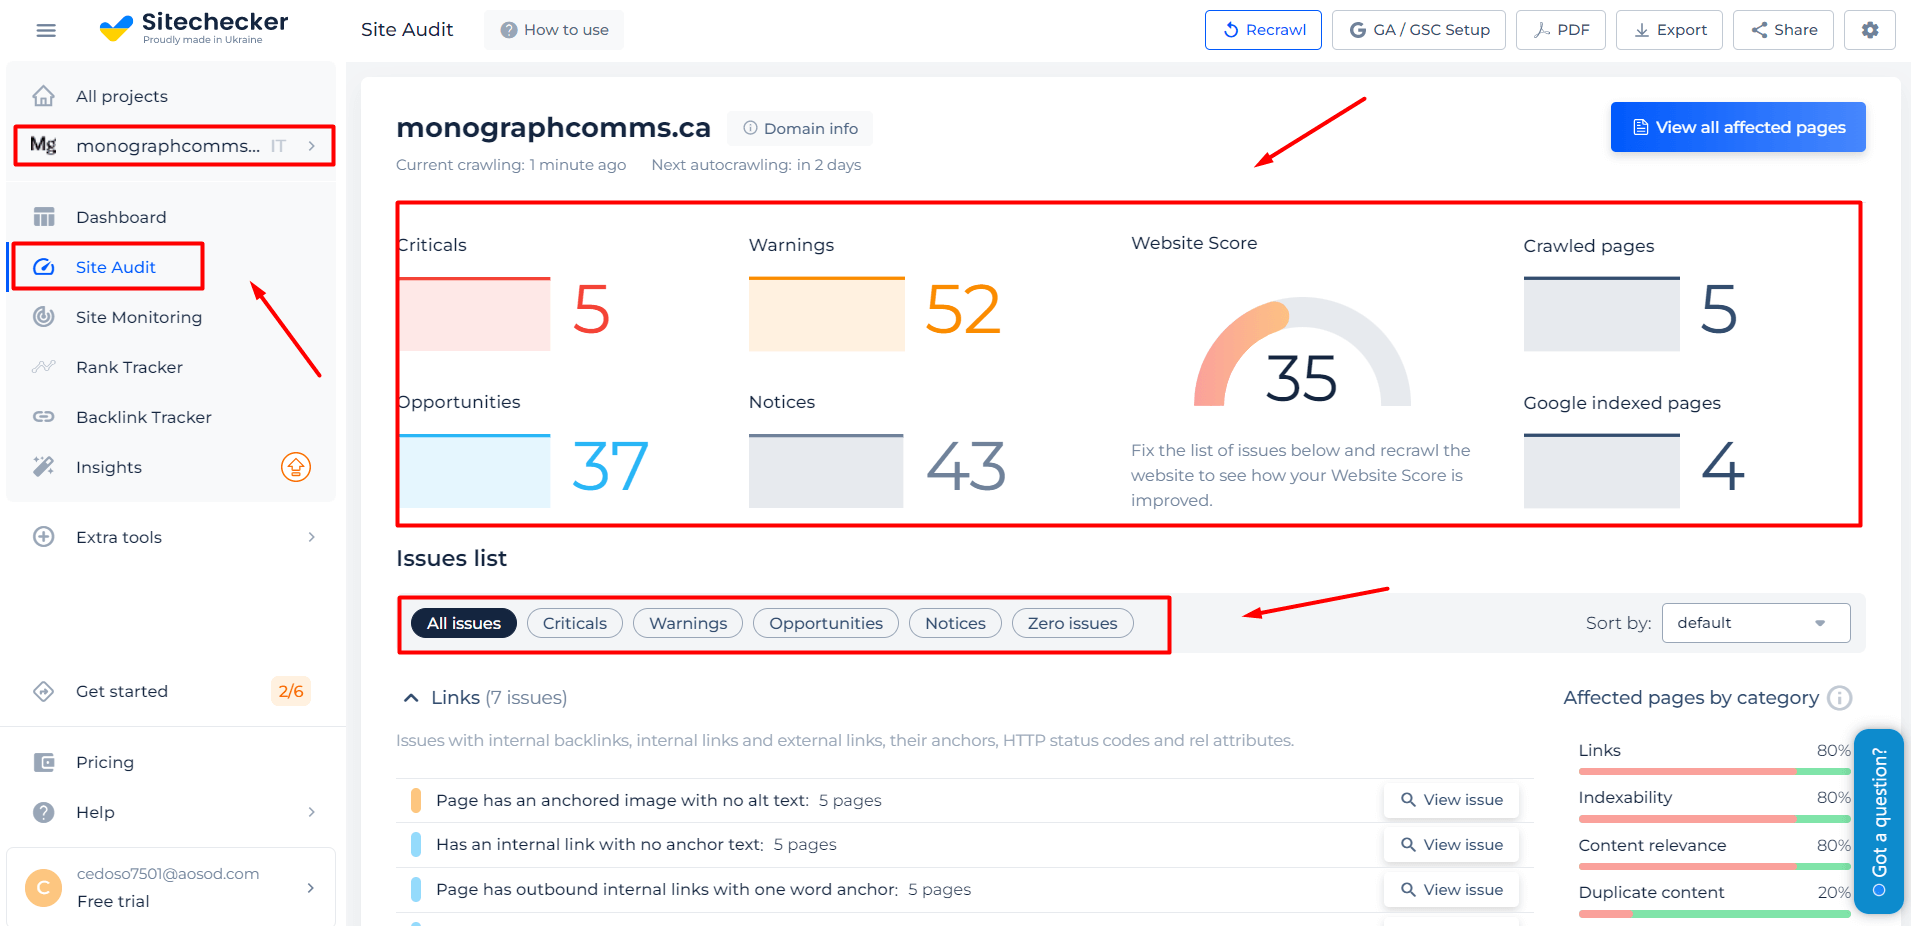Click the Links category progress bar
Viewport: 1911px width, 926px height.
(1715, 771)
